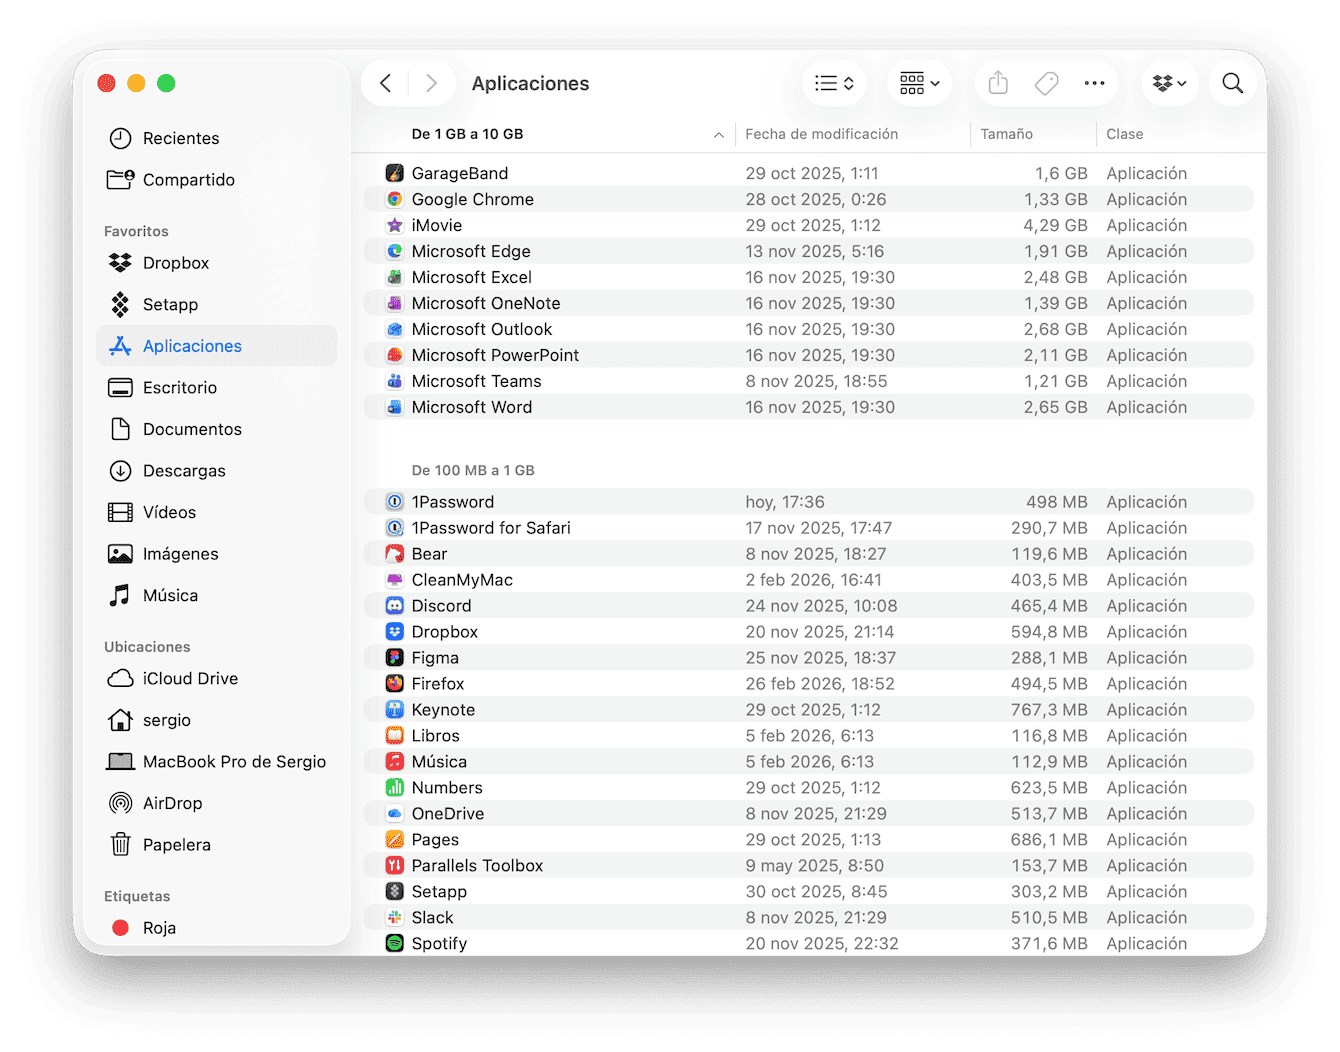Click the GarageBand app icon
Image resolution: width=1340 pixels, height=1052 pixels.
395,173
